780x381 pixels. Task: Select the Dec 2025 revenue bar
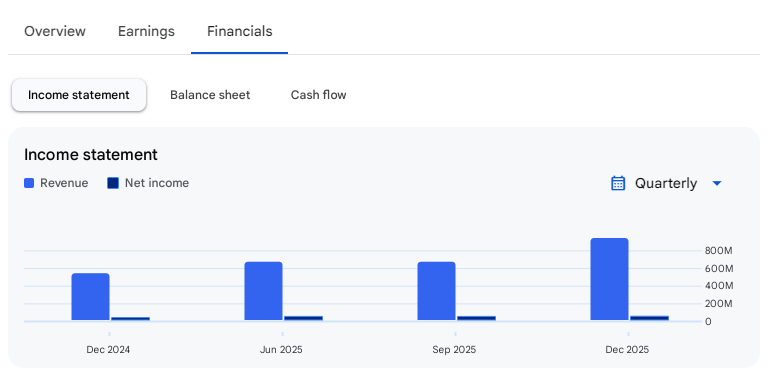tap(609, 279)
